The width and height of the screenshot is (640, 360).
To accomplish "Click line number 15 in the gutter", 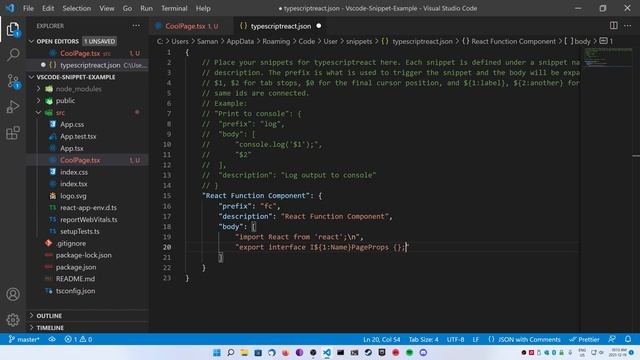I will 167,196.
